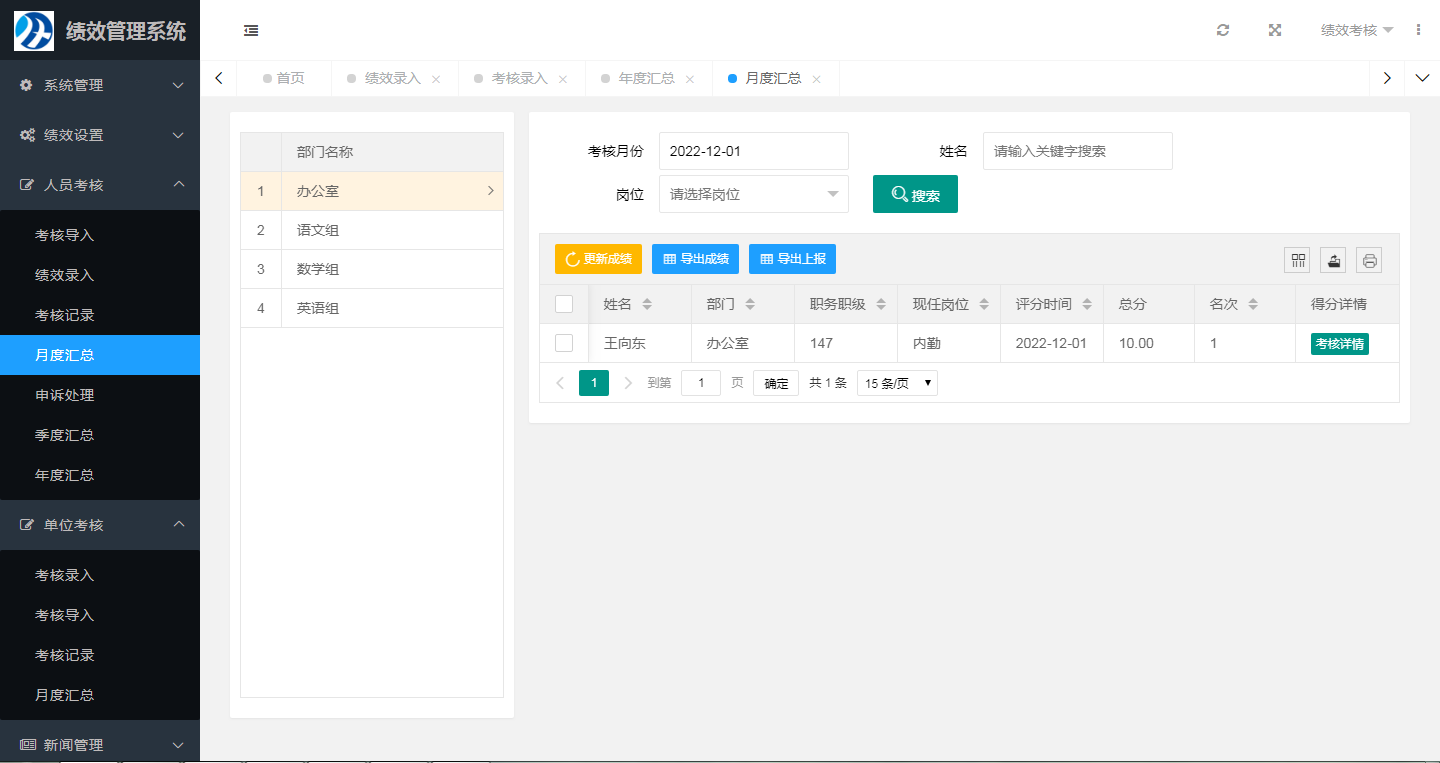Click the refresh icon in top header

tap(1223, 30)
